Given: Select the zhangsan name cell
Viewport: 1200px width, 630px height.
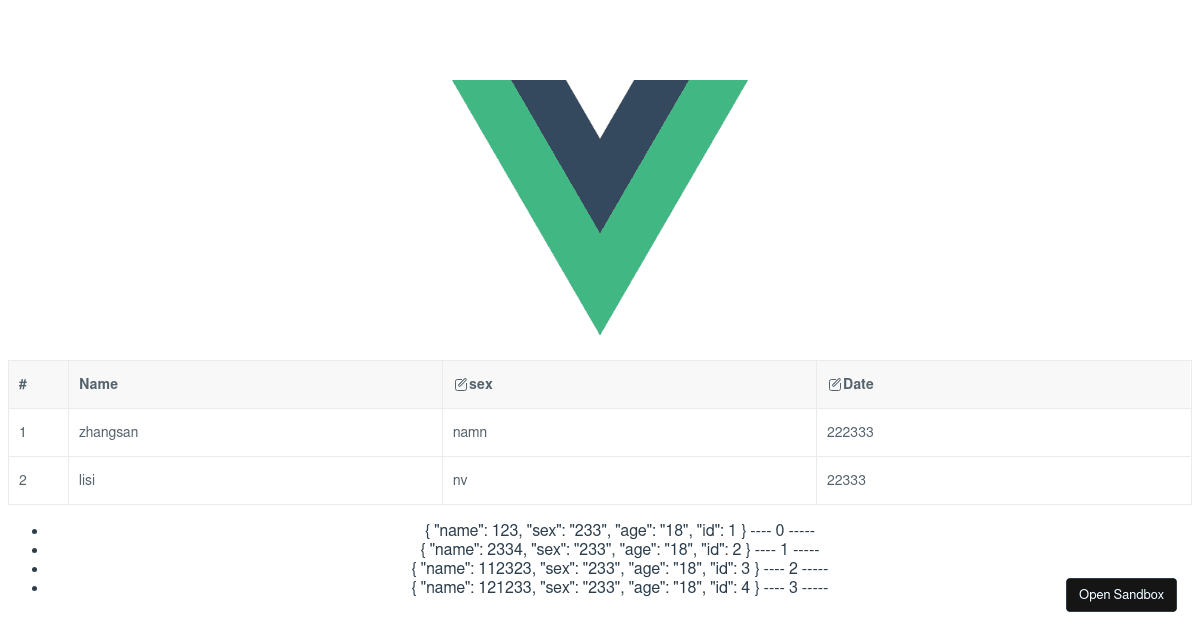Looking at the screenshot, I should pyautogui.click(x=255, y=432).
